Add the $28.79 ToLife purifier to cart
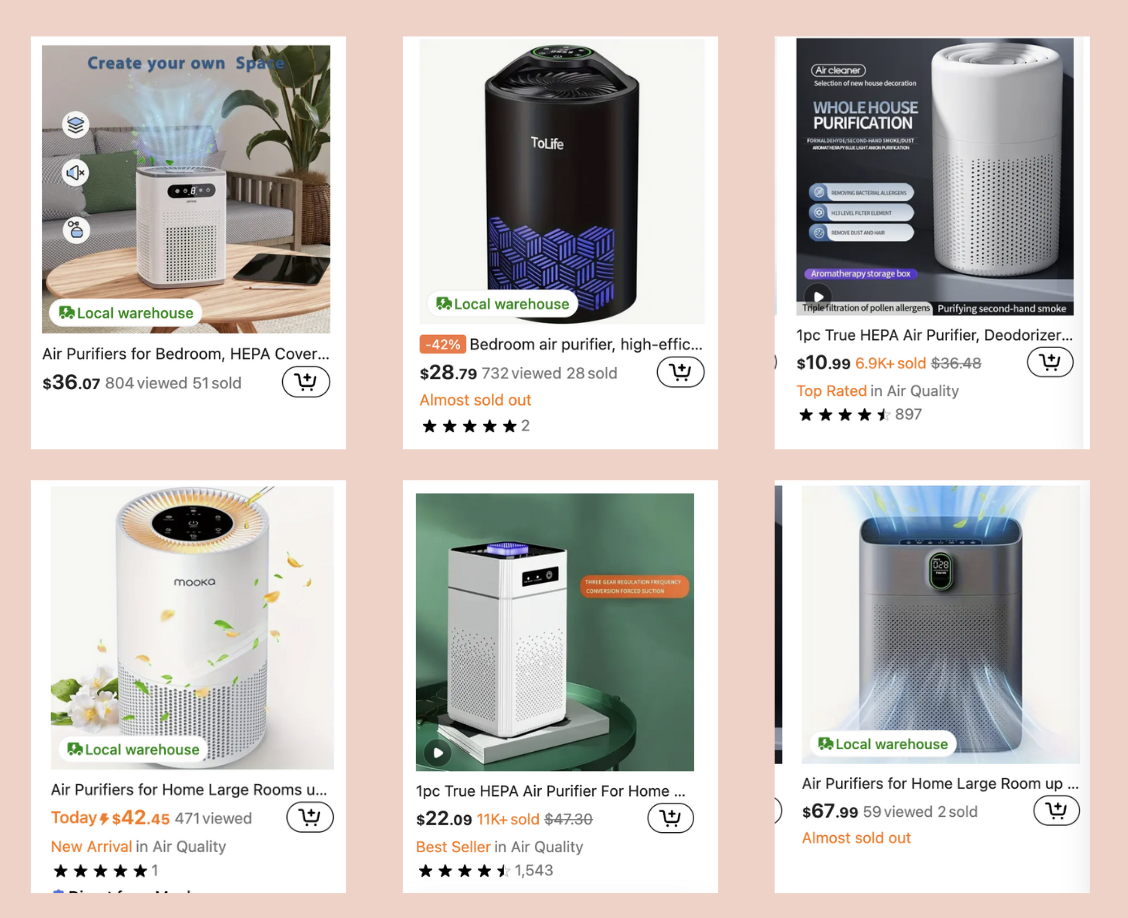The image size is (1128, 918). tap(681, 372)
